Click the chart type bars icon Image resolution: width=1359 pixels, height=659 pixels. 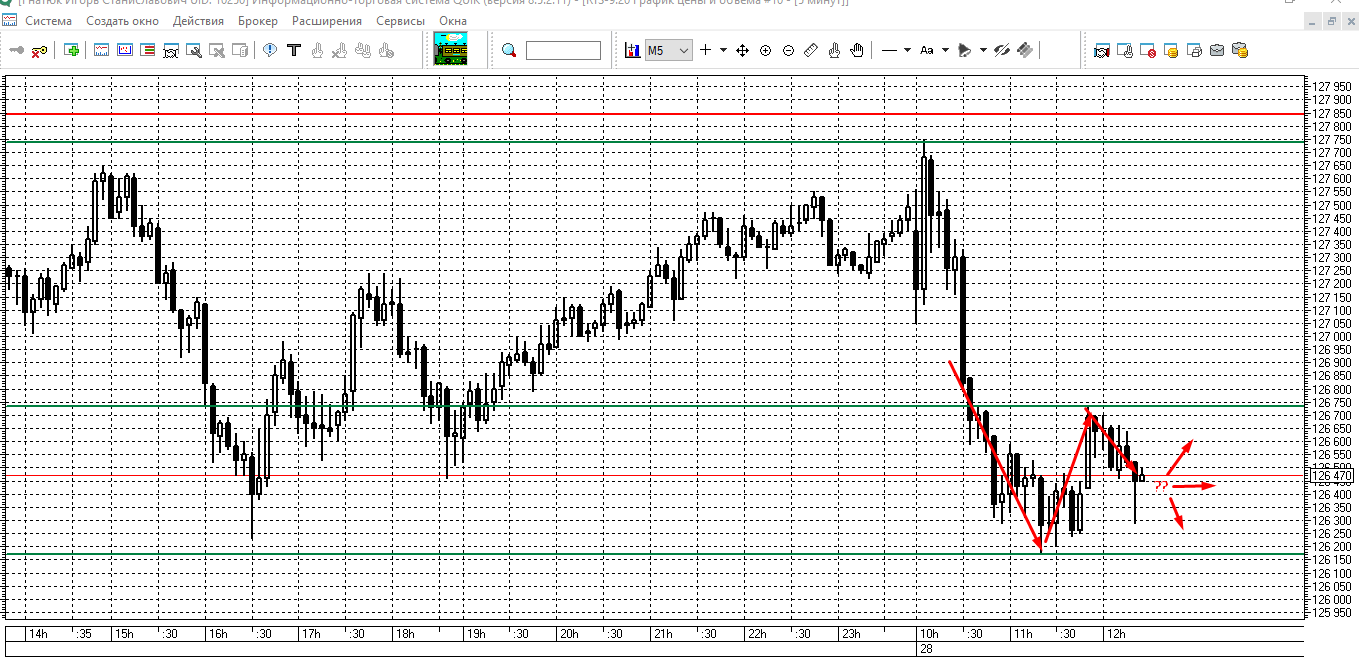(x=632, y=50)
